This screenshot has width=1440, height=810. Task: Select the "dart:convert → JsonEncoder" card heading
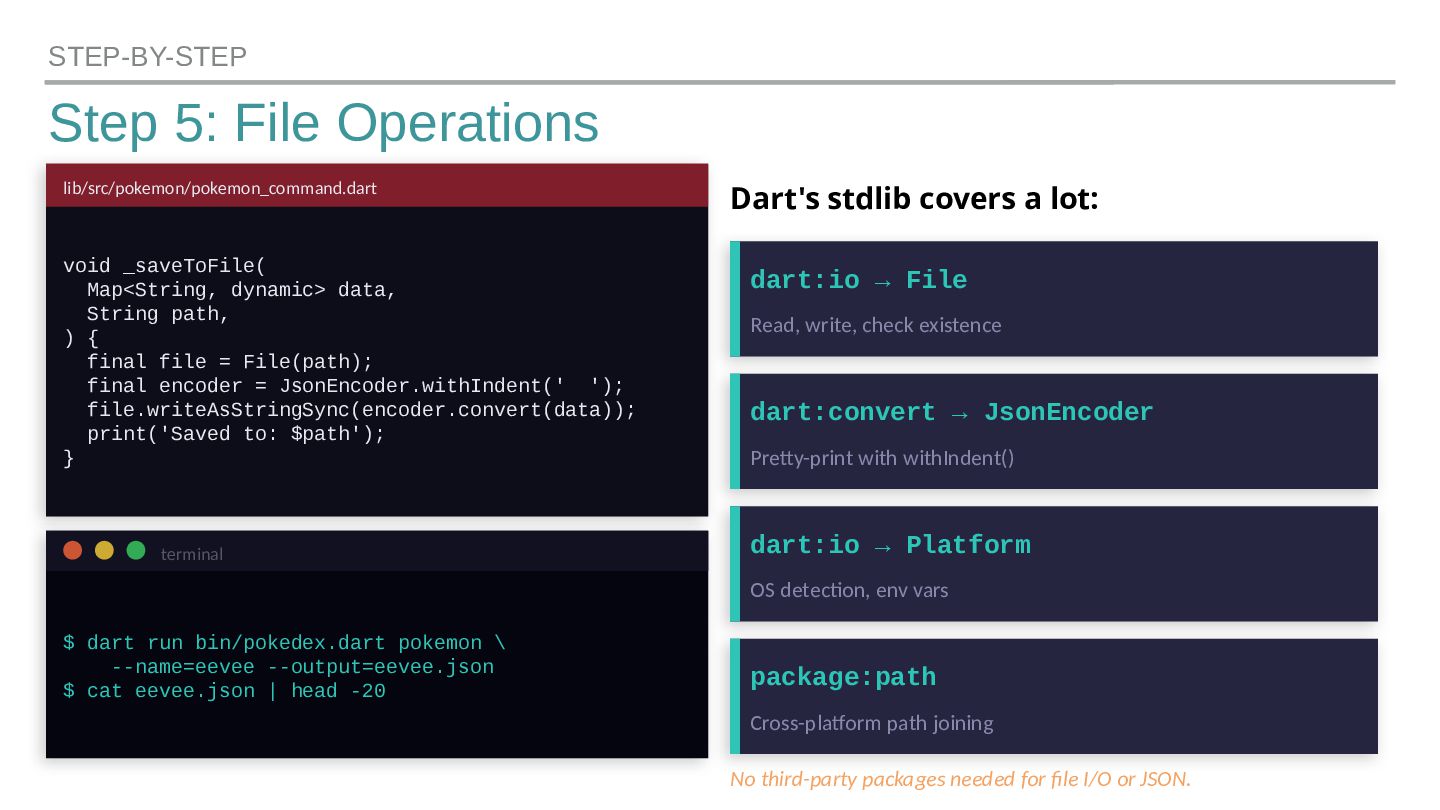(x=951, y=413)
